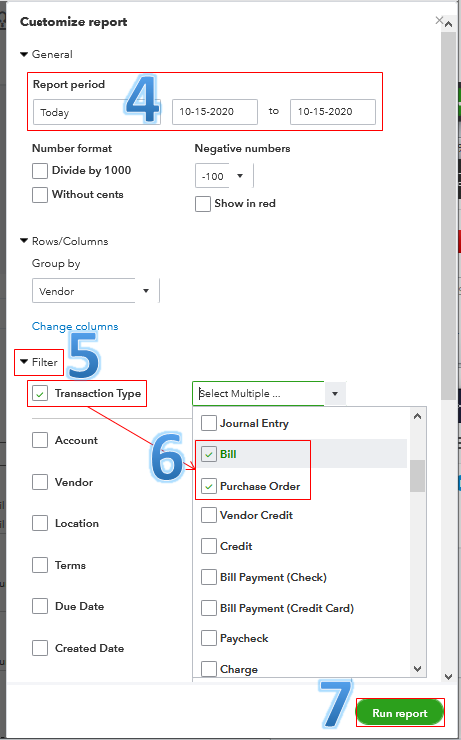461x740 pixels.
Task: Open the Negative numbers -100 dropdown
Action: click(224, 176)
